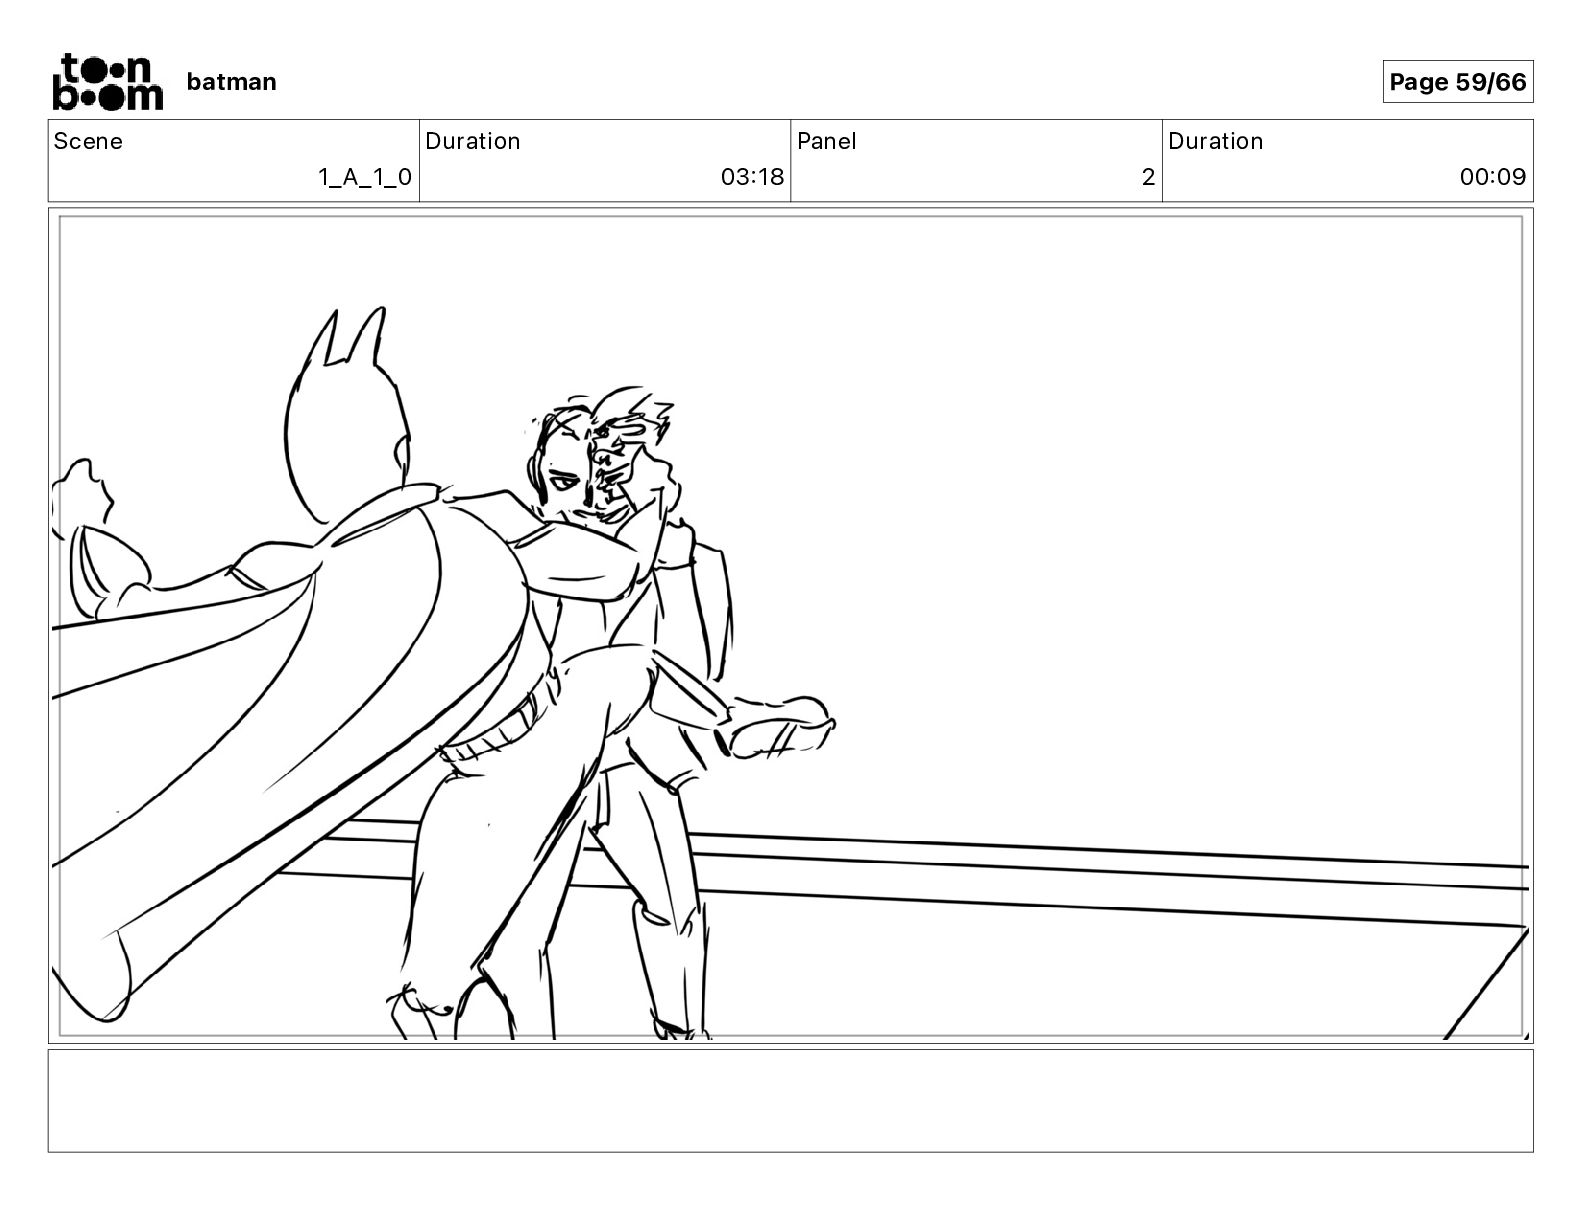Click panel duration value '00:09'
1584x1224 pixels.
(x=1493, y=177)
